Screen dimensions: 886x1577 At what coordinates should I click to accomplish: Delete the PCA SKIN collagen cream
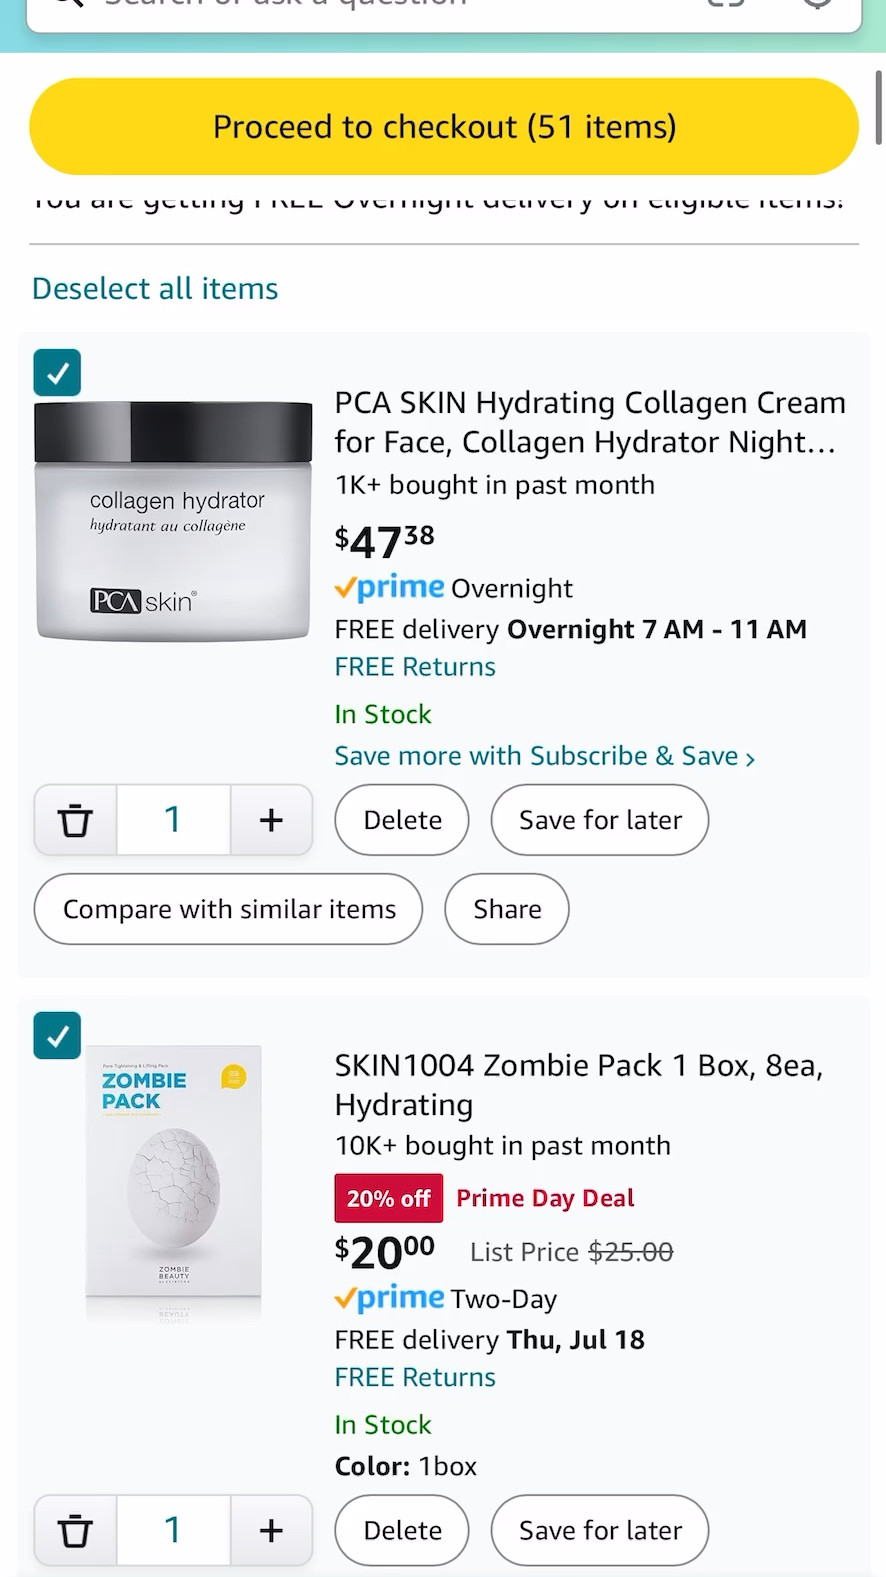pos(401,820)
